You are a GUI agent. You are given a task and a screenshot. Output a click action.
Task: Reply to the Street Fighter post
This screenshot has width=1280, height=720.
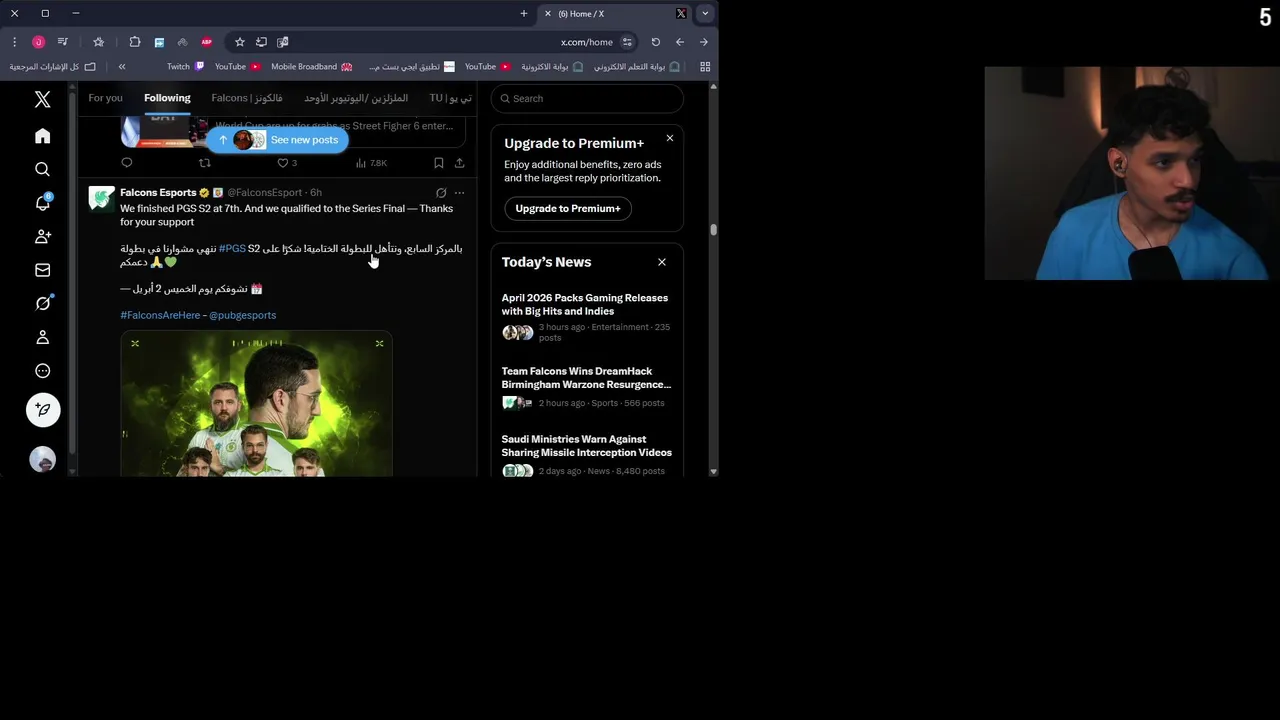127,163
